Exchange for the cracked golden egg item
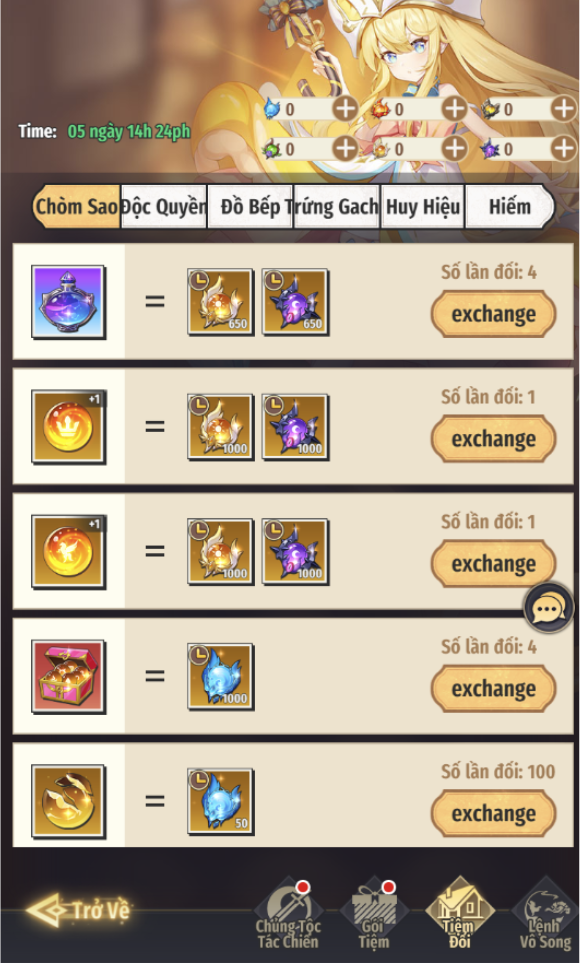Viewport: 580px width, 964px height. [493, 814]
